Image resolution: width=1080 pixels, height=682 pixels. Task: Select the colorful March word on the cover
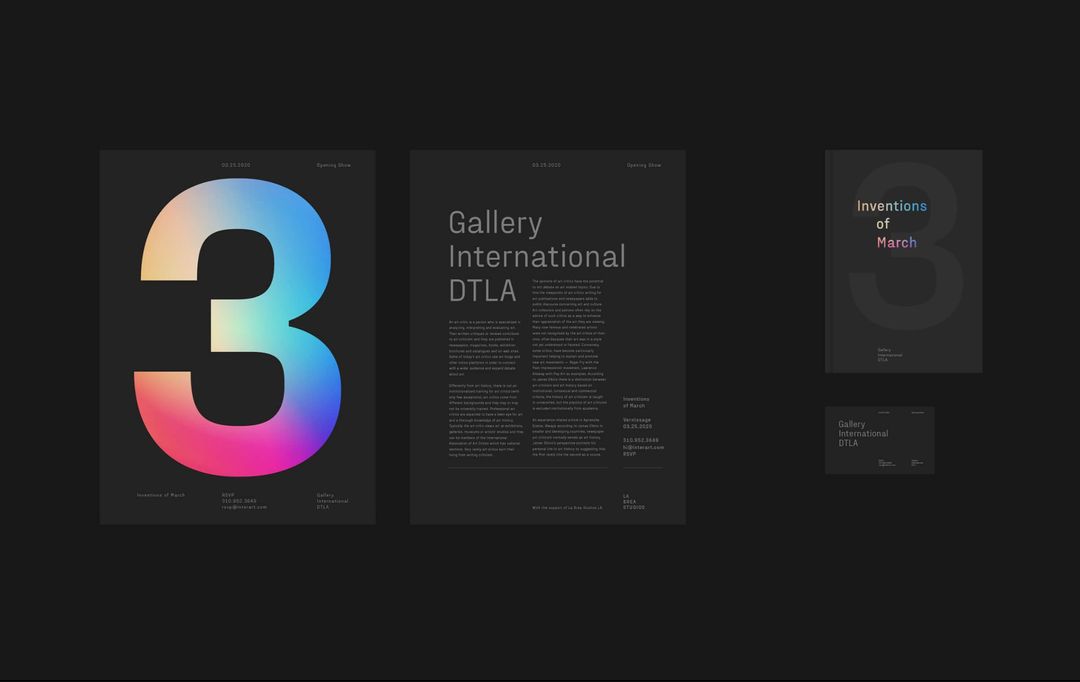tap(897, 242)
